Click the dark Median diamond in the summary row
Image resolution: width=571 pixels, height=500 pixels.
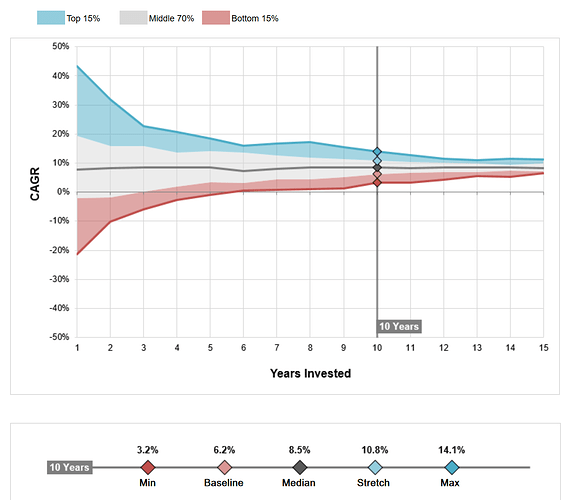(x=300, y=467)
